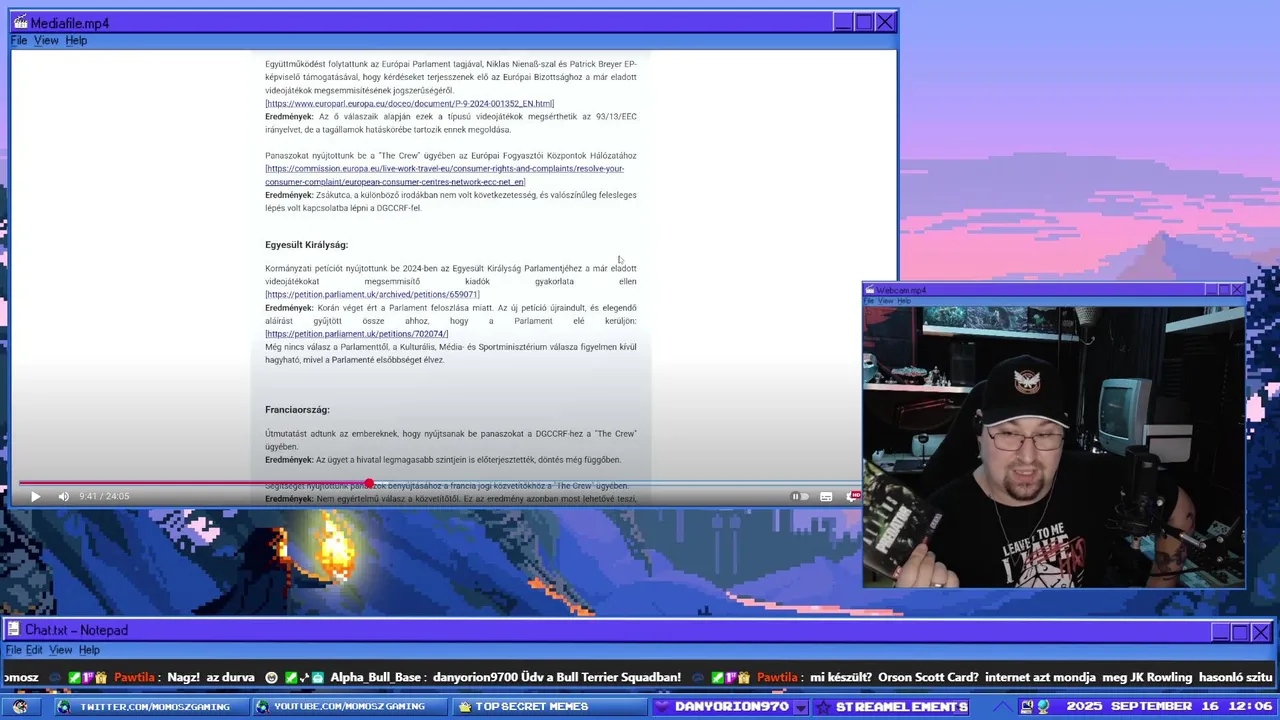Click the Webcam.mp4 video feed

1054,447
